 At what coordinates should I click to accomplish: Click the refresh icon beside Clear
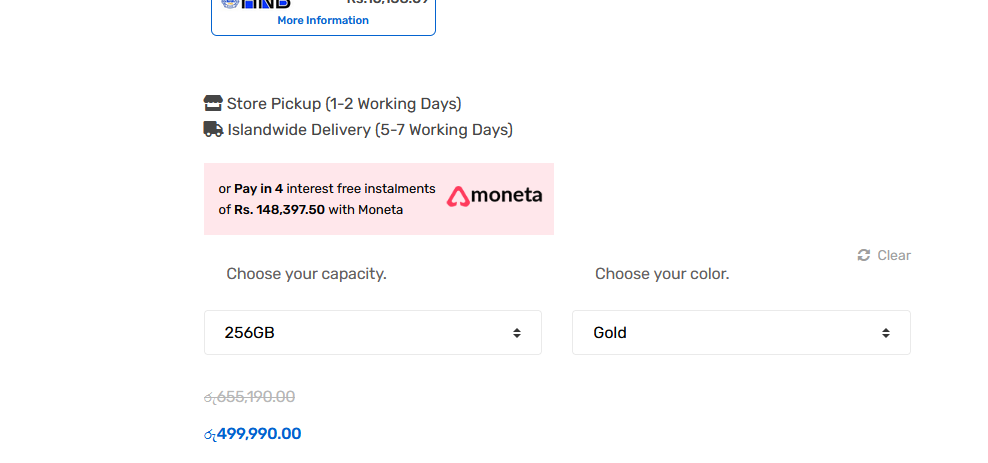click(863, 255)
